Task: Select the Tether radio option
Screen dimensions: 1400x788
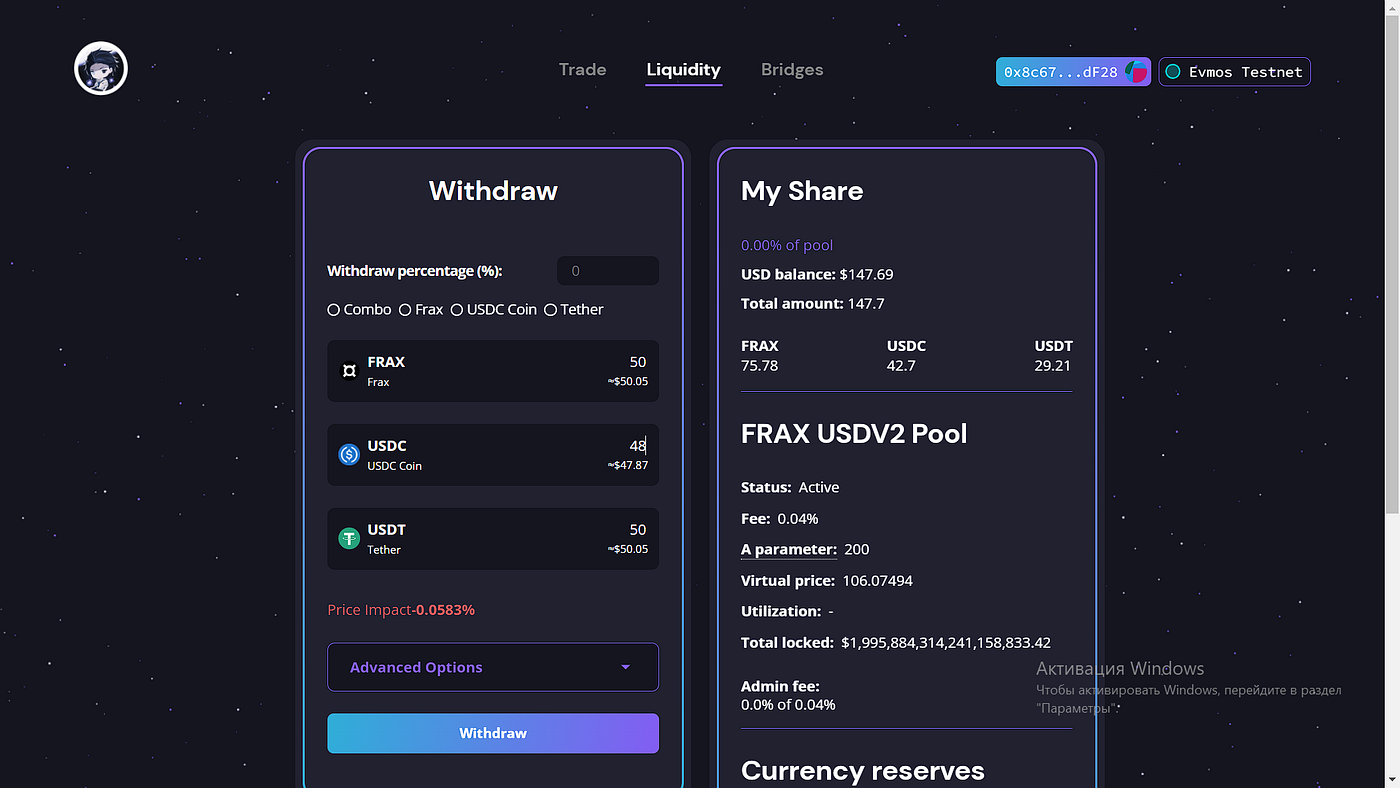Action: pyautogui.click(x=550, y=310)
